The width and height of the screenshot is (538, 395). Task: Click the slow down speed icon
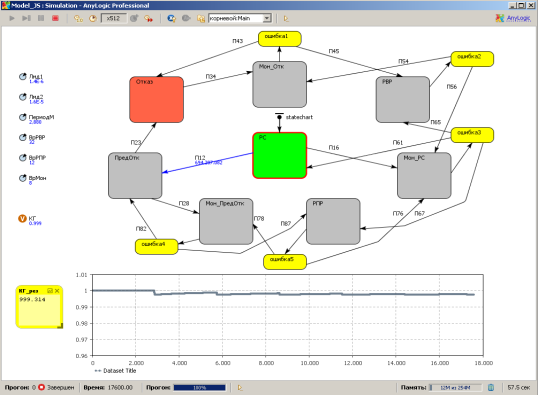click(x=79, y=19)
